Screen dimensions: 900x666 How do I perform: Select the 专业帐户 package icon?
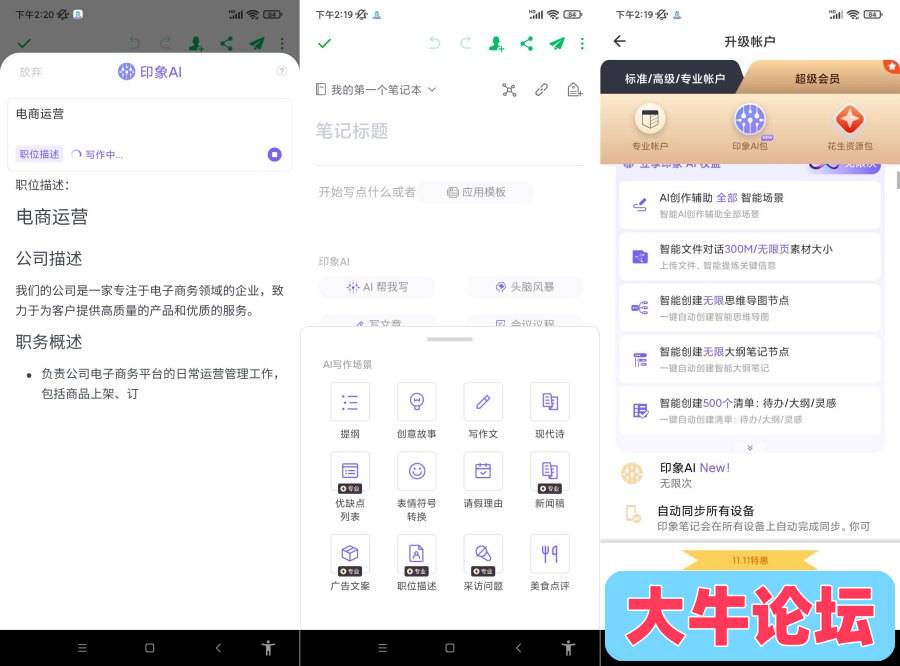point(650,119)
